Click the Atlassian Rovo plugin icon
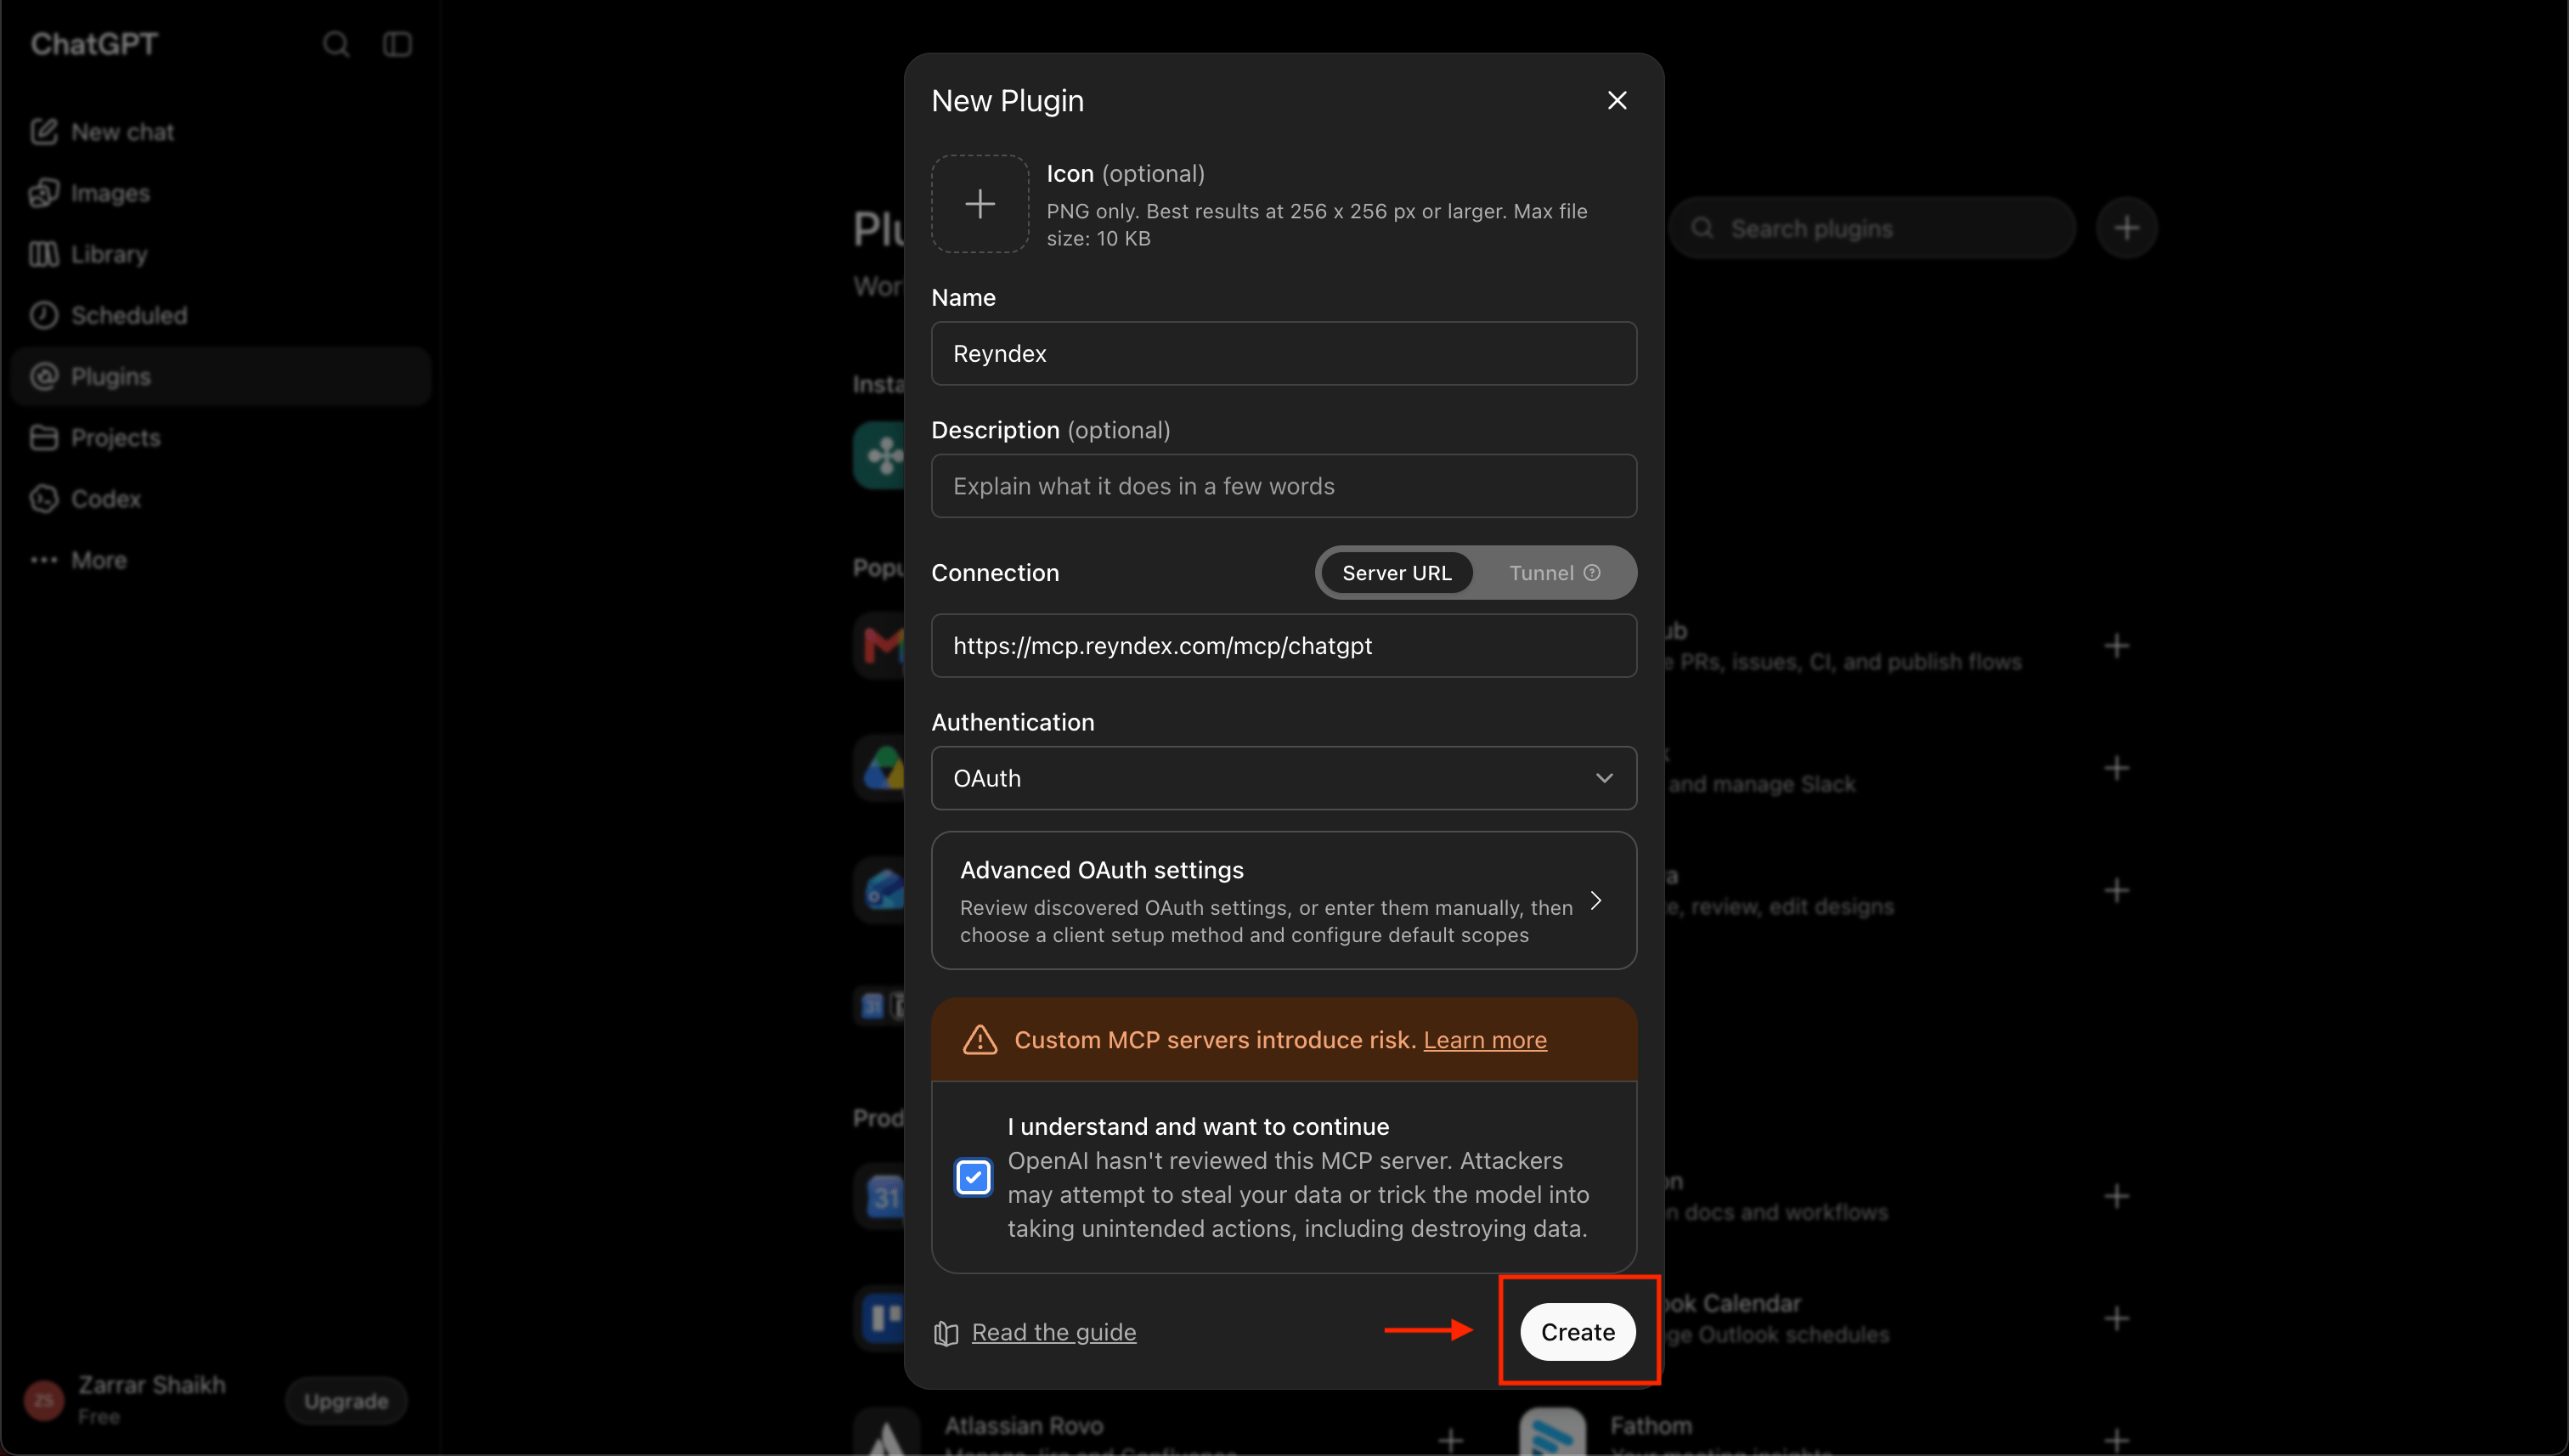Screen dimensions: 2569x1456 (886, 1432)
